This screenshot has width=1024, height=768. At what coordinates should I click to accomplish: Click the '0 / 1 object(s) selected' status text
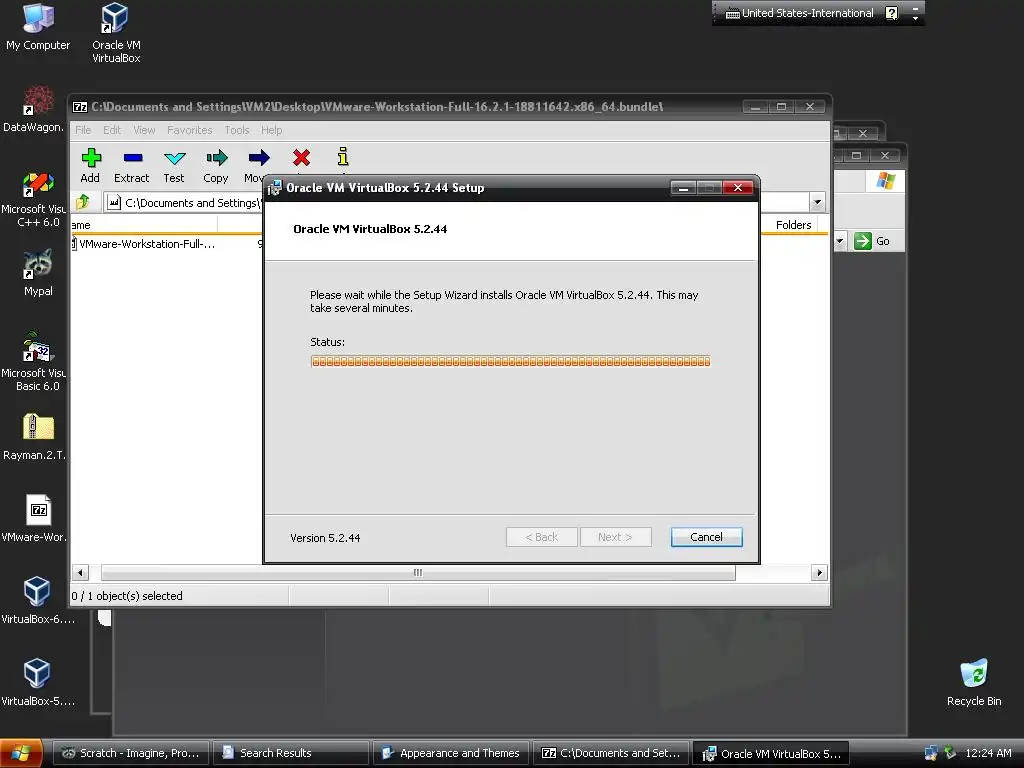click(127, 596)
